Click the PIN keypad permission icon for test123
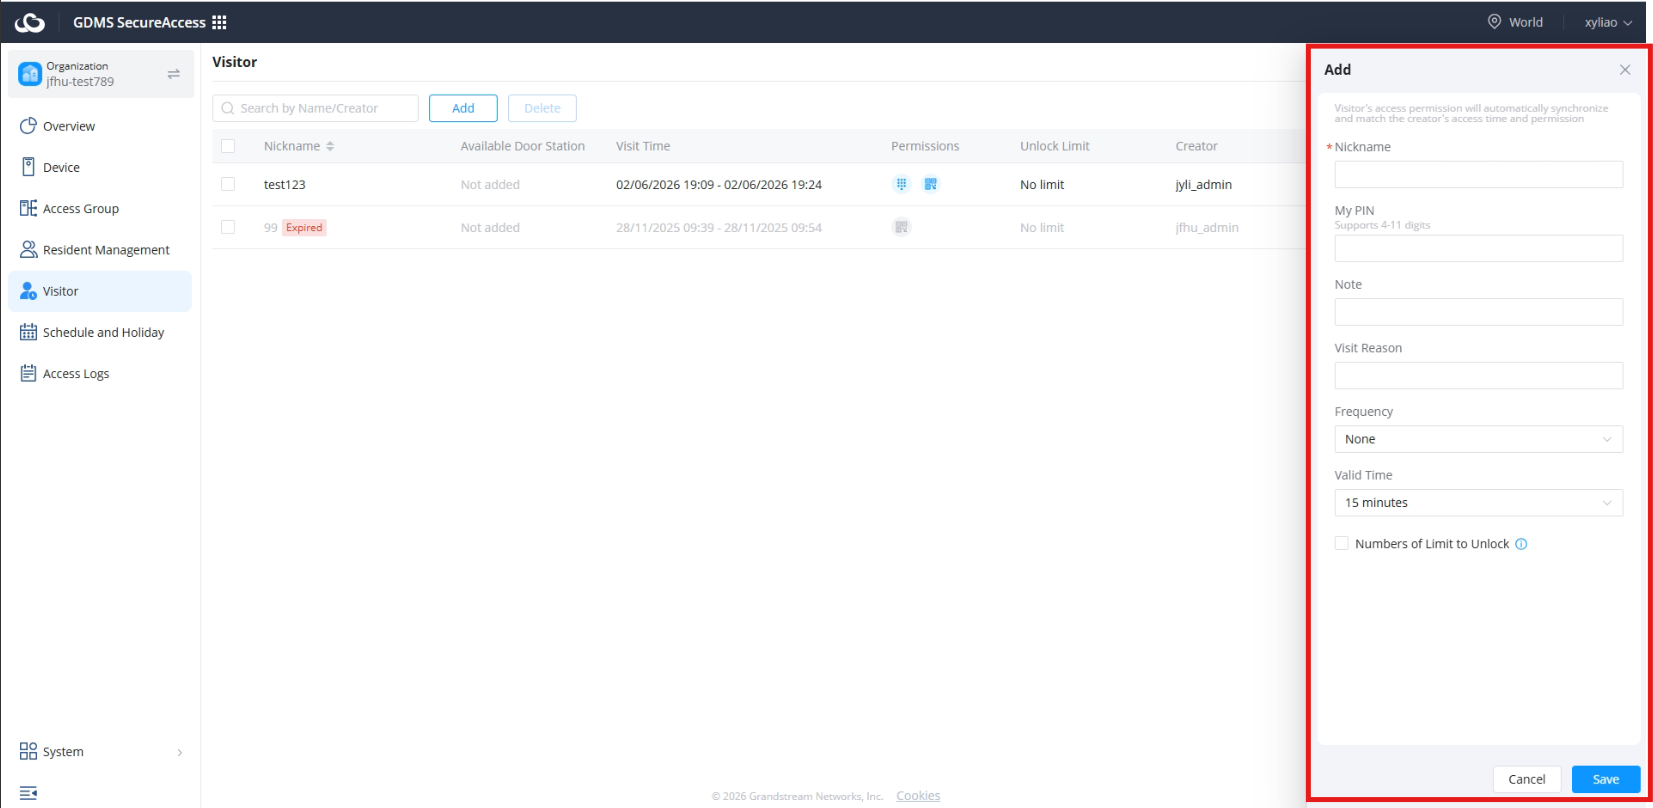The image size is (1653, 808). (x=901, y=184)
